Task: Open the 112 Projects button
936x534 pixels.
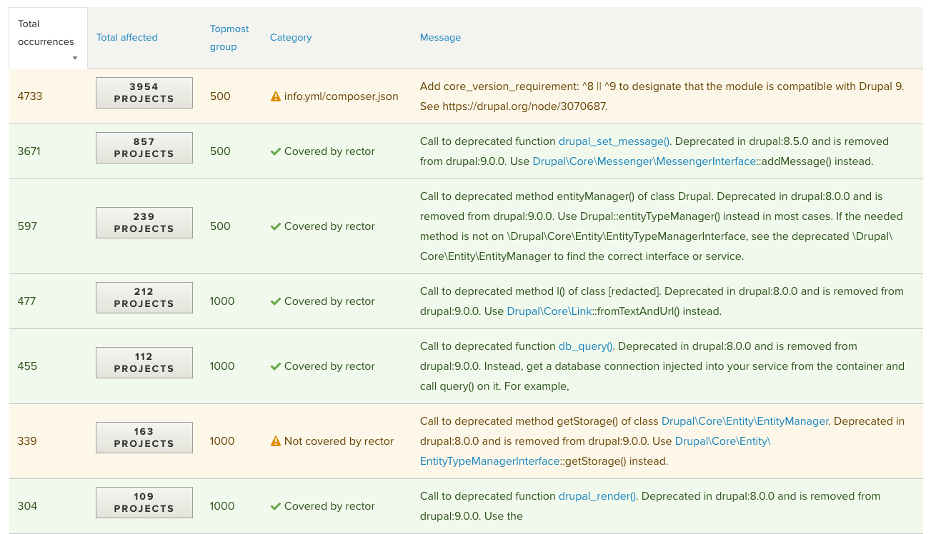Action: [x=144, y=363]
